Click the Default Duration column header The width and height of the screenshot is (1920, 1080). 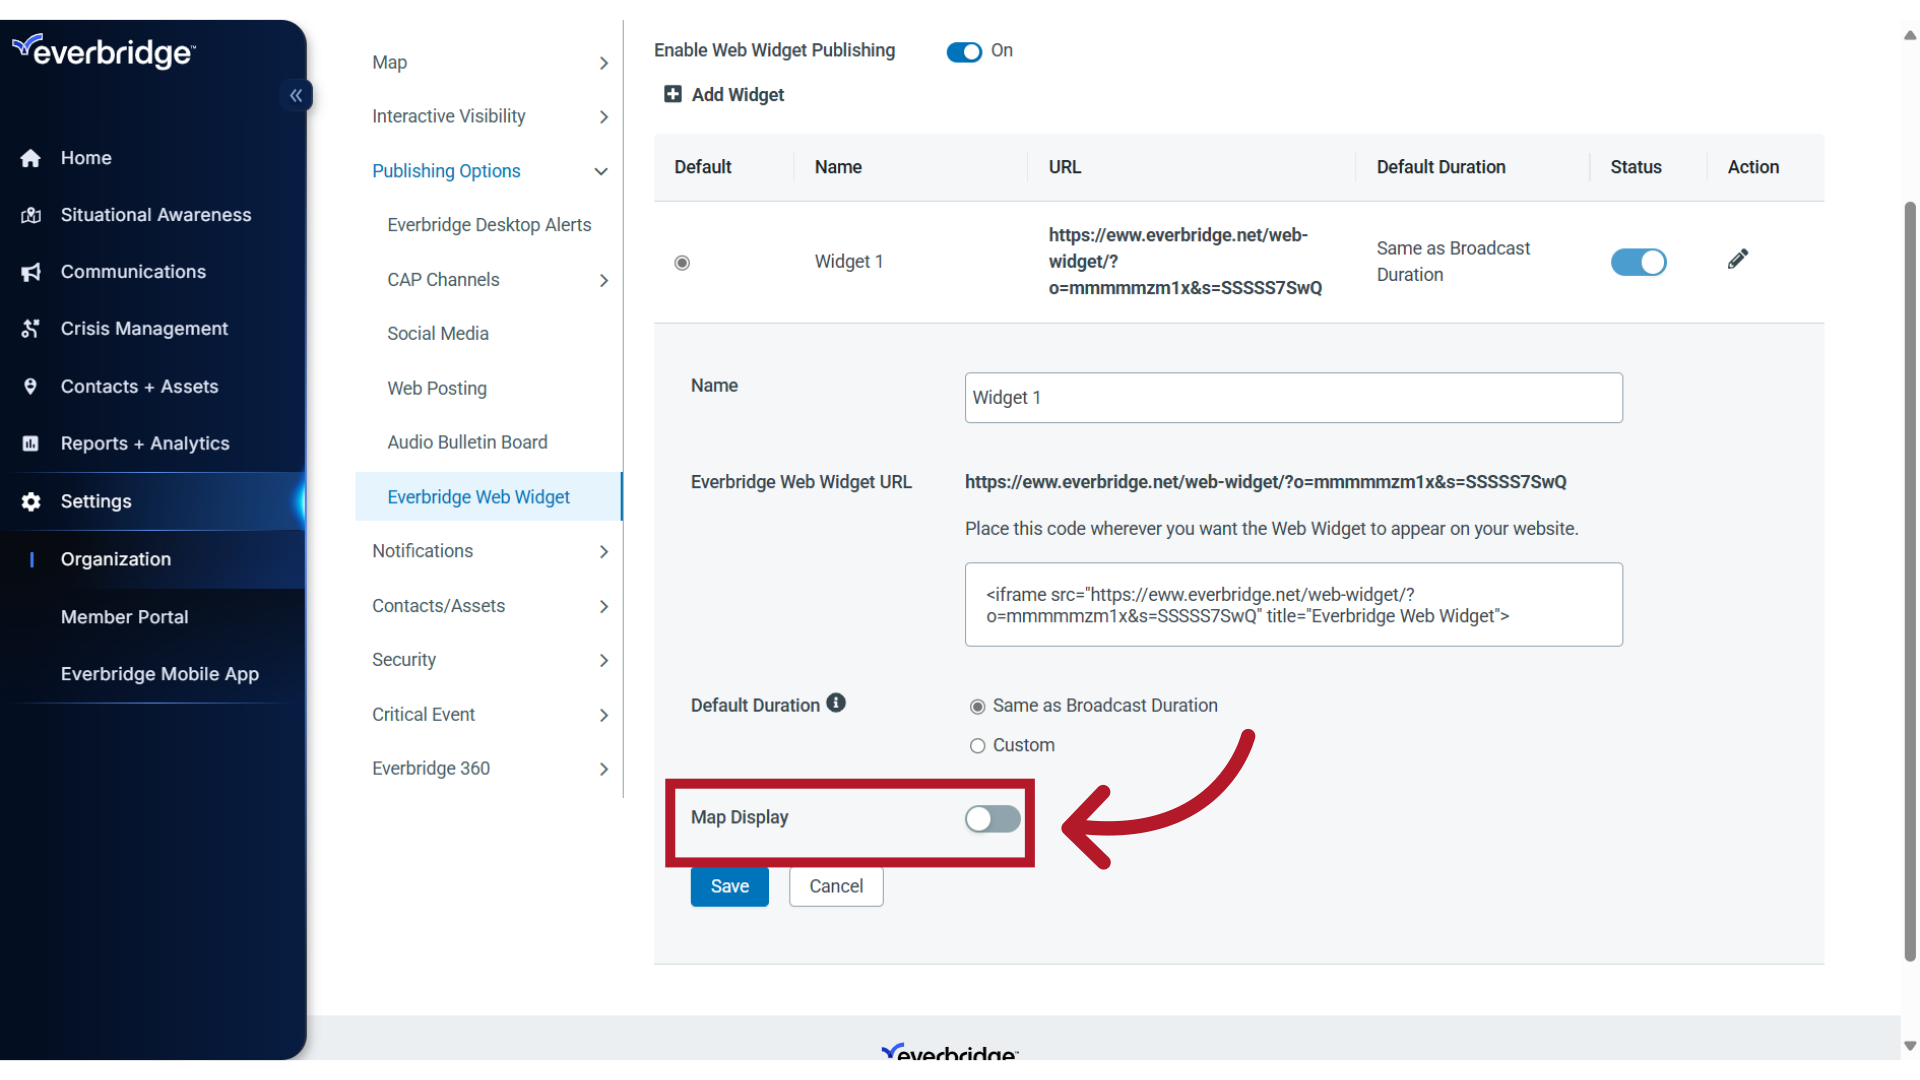click(1440, 167)
